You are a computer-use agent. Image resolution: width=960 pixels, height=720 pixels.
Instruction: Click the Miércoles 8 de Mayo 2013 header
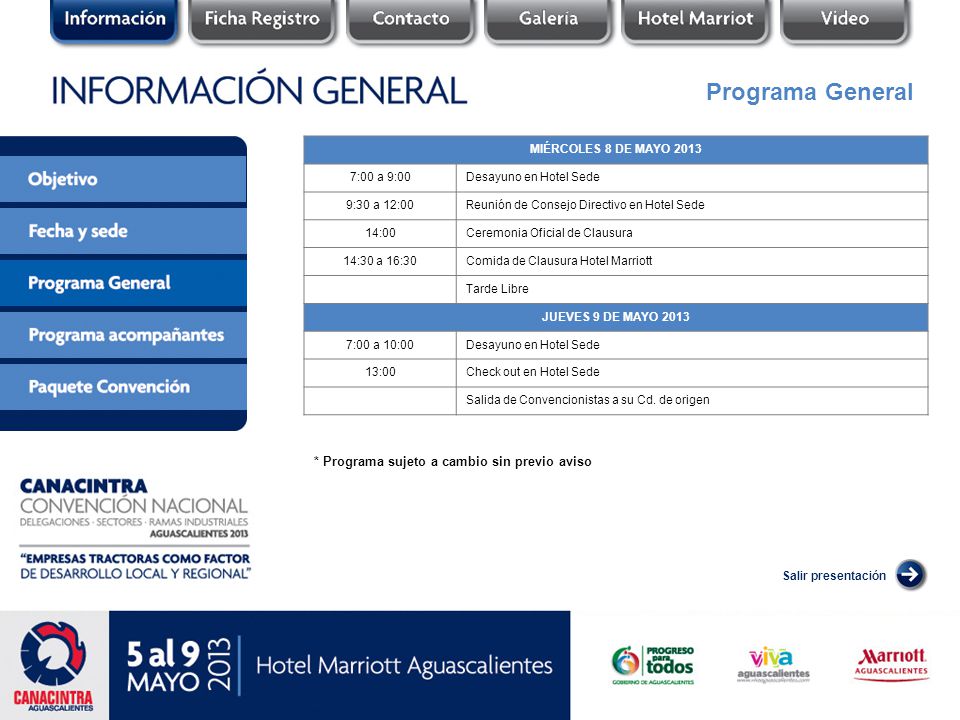616,149
